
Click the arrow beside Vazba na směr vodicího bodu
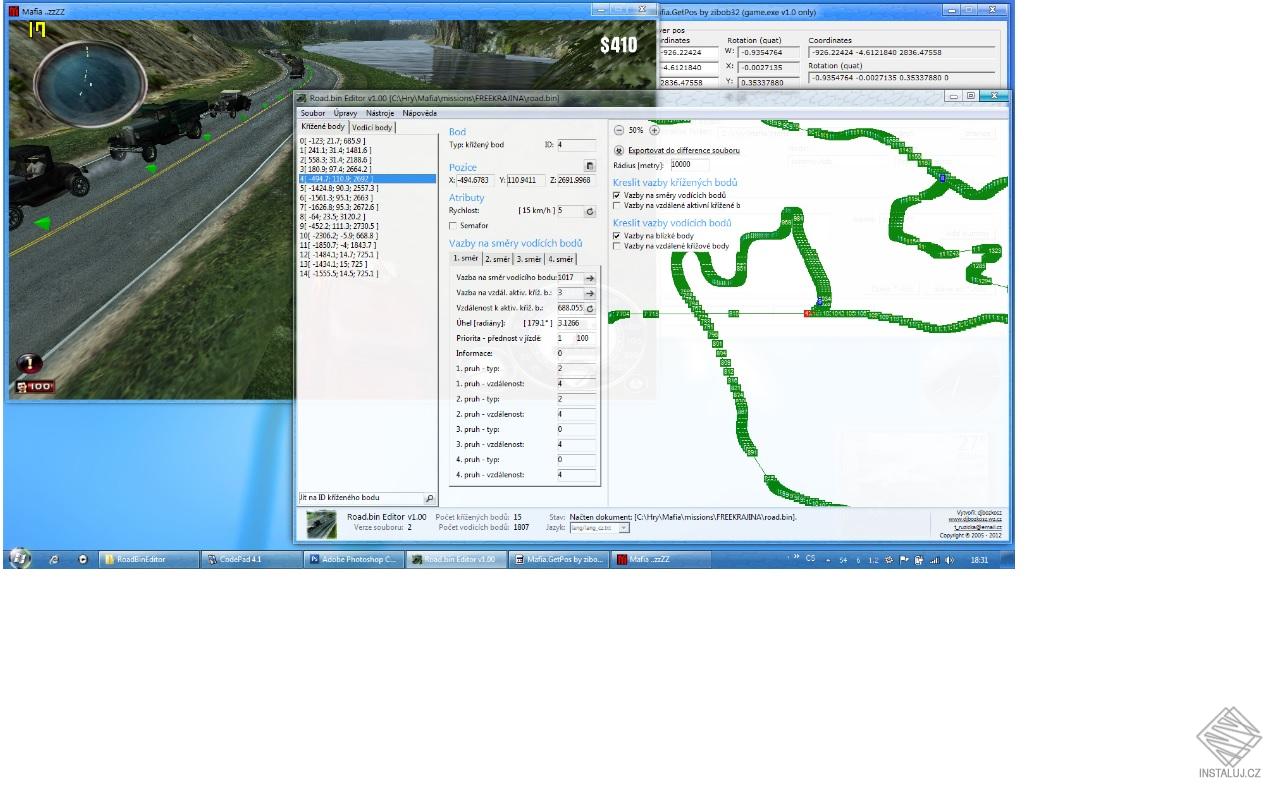point(590,278)
